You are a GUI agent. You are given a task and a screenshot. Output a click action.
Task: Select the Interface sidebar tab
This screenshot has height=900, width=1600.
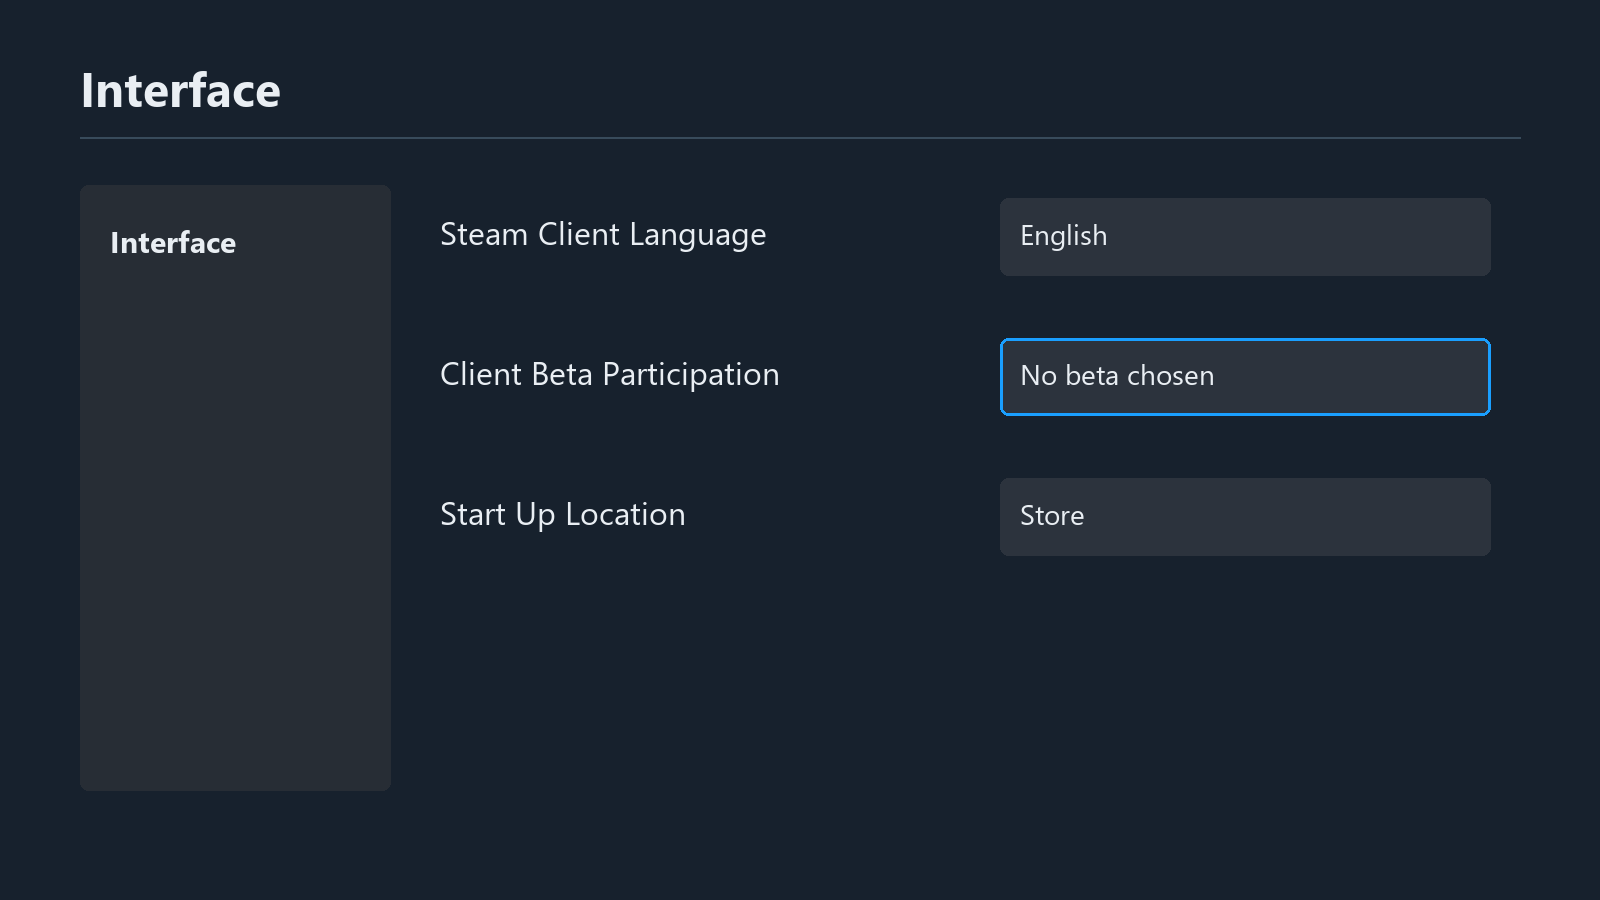point(173,243)
